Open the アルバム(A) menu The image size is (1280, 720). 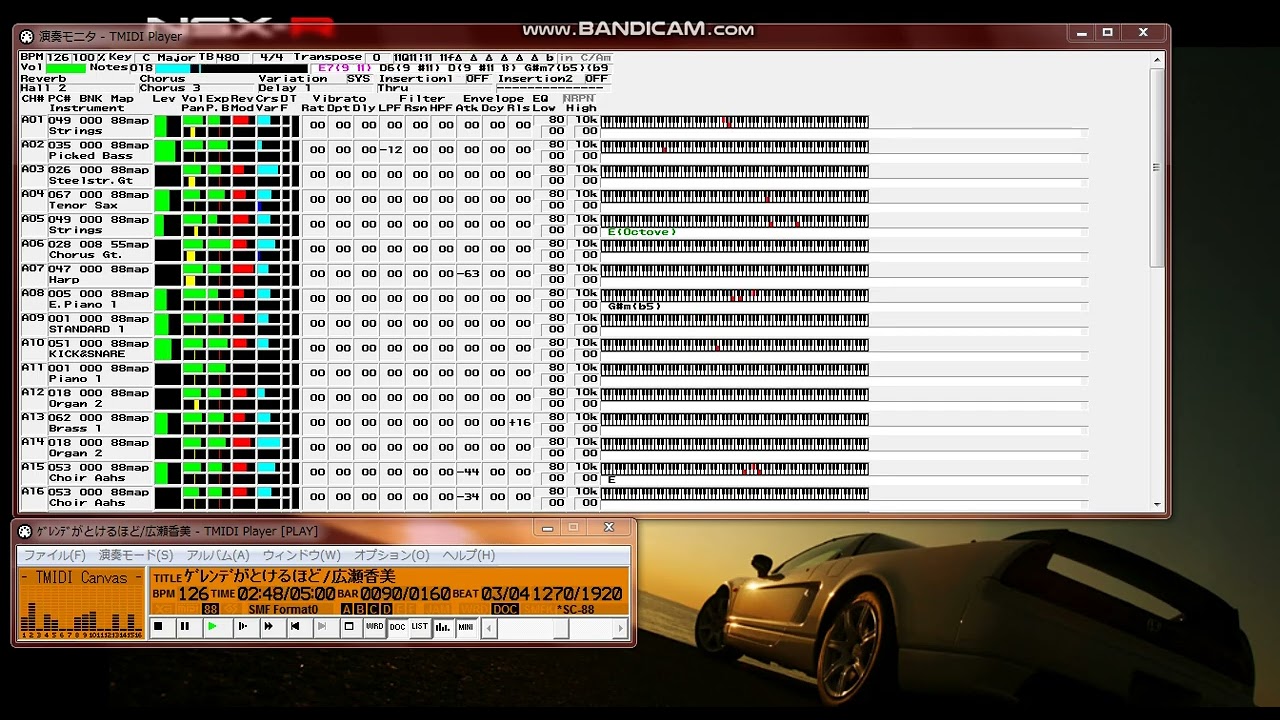[218, 555]
